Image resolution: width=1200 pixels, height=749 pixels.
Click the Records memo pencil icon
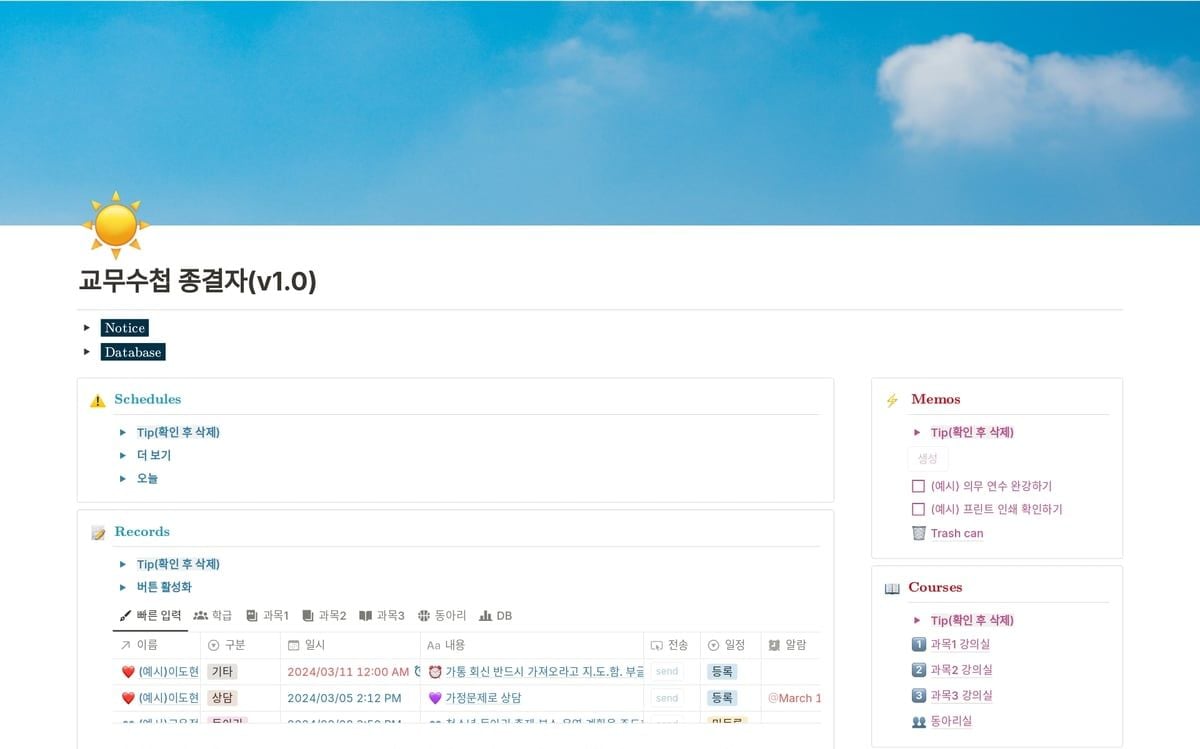pyautogui.click(x=98, y=532)
